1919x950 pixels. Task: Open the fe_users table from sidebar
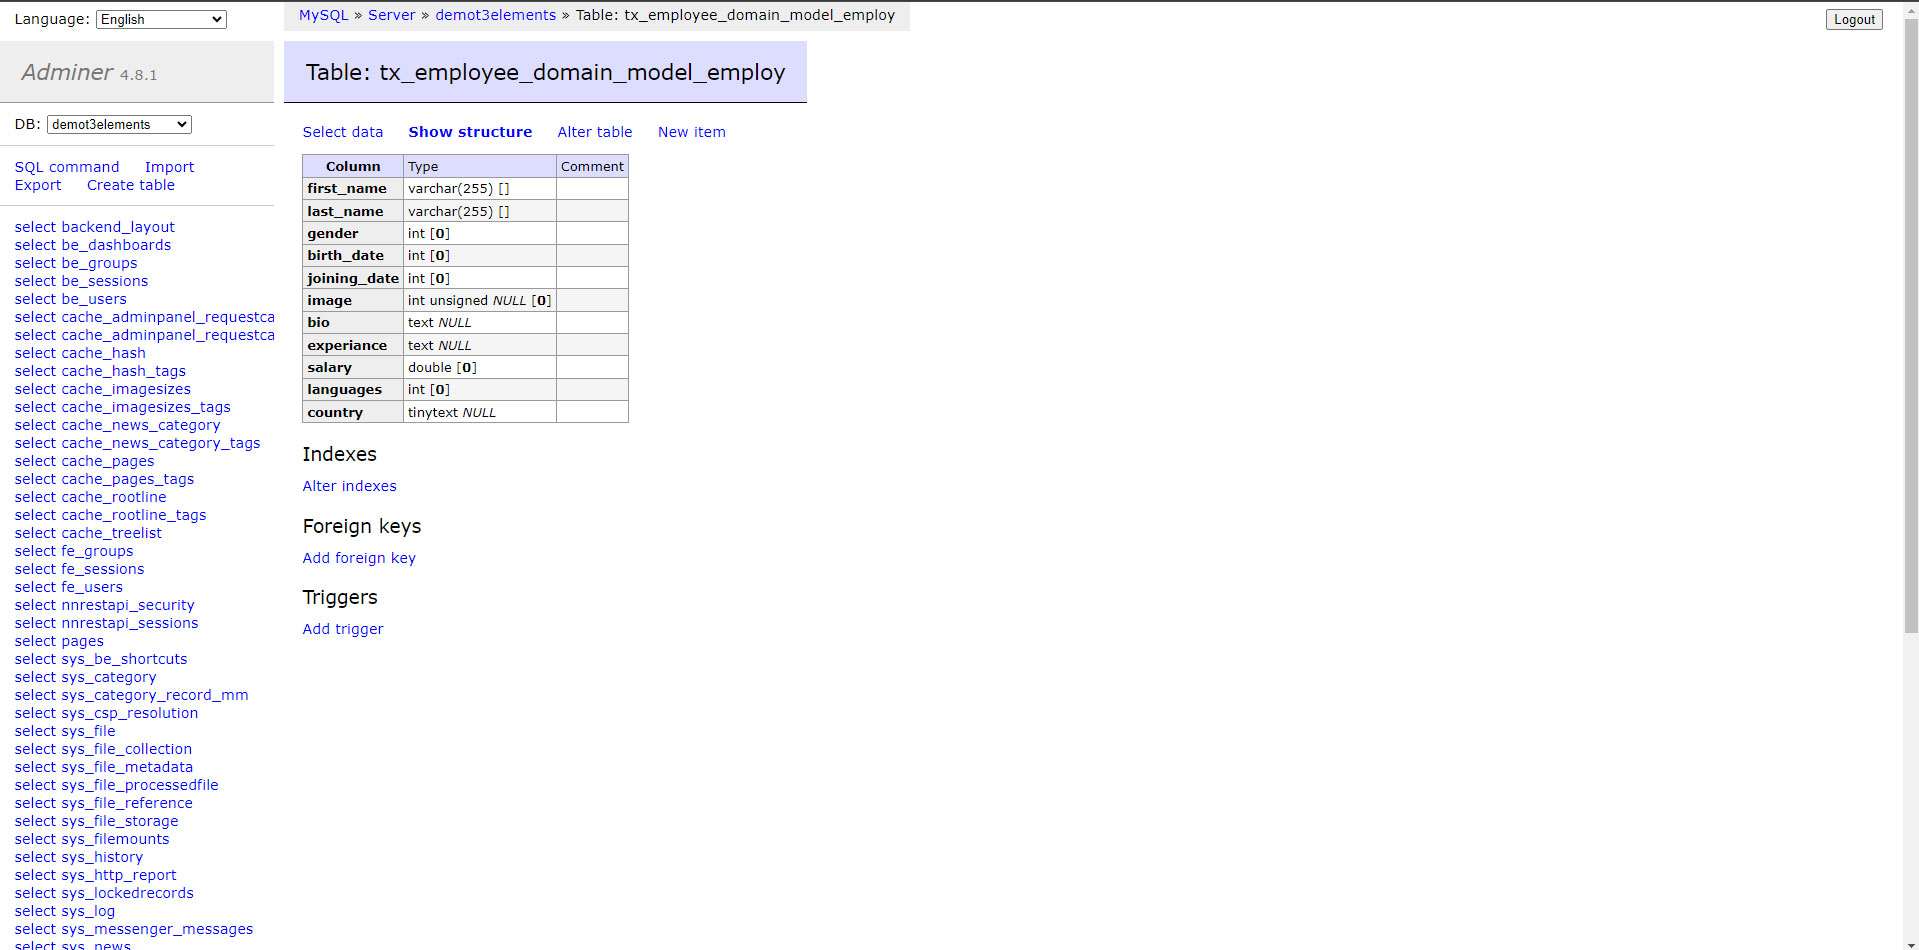pos(92,587)
